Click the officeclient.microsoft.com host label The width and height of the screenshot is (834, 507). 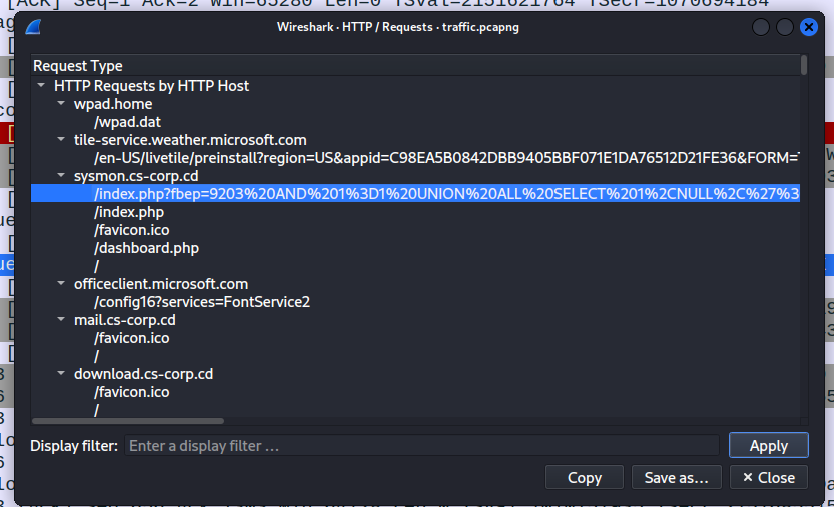pyautogui.click(x=161, y=284)
